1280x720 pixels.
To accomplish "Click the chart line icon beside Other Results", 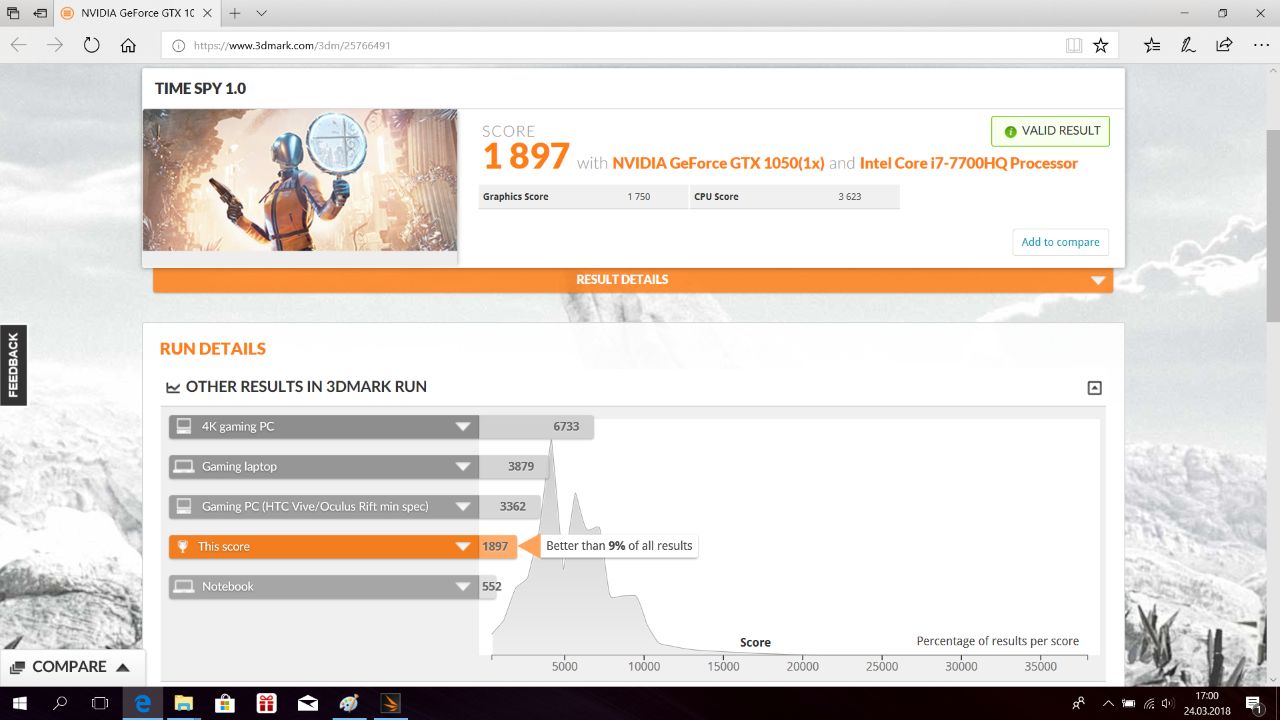I will [173, 387].
